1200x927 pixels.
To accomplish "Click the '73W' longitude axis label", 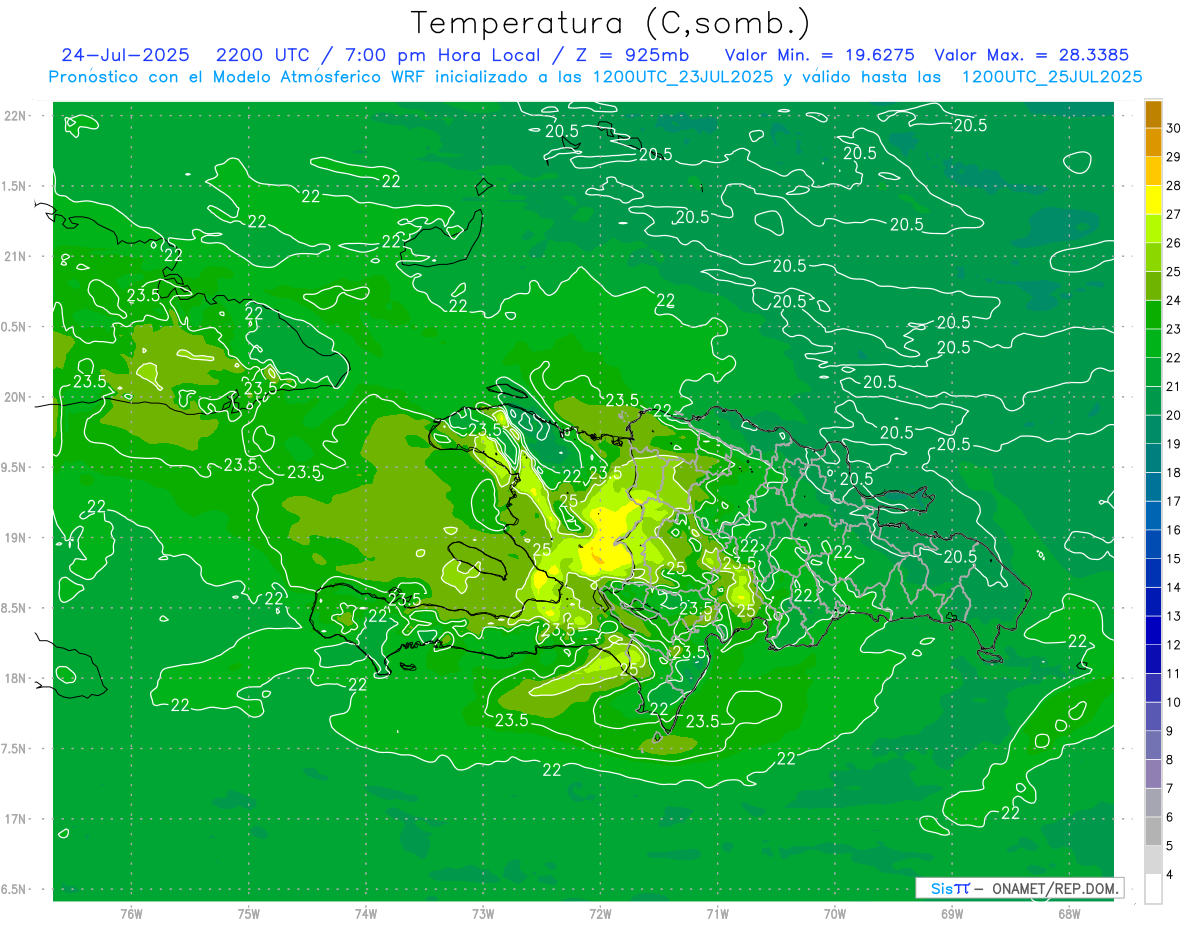I will (483, 913).
